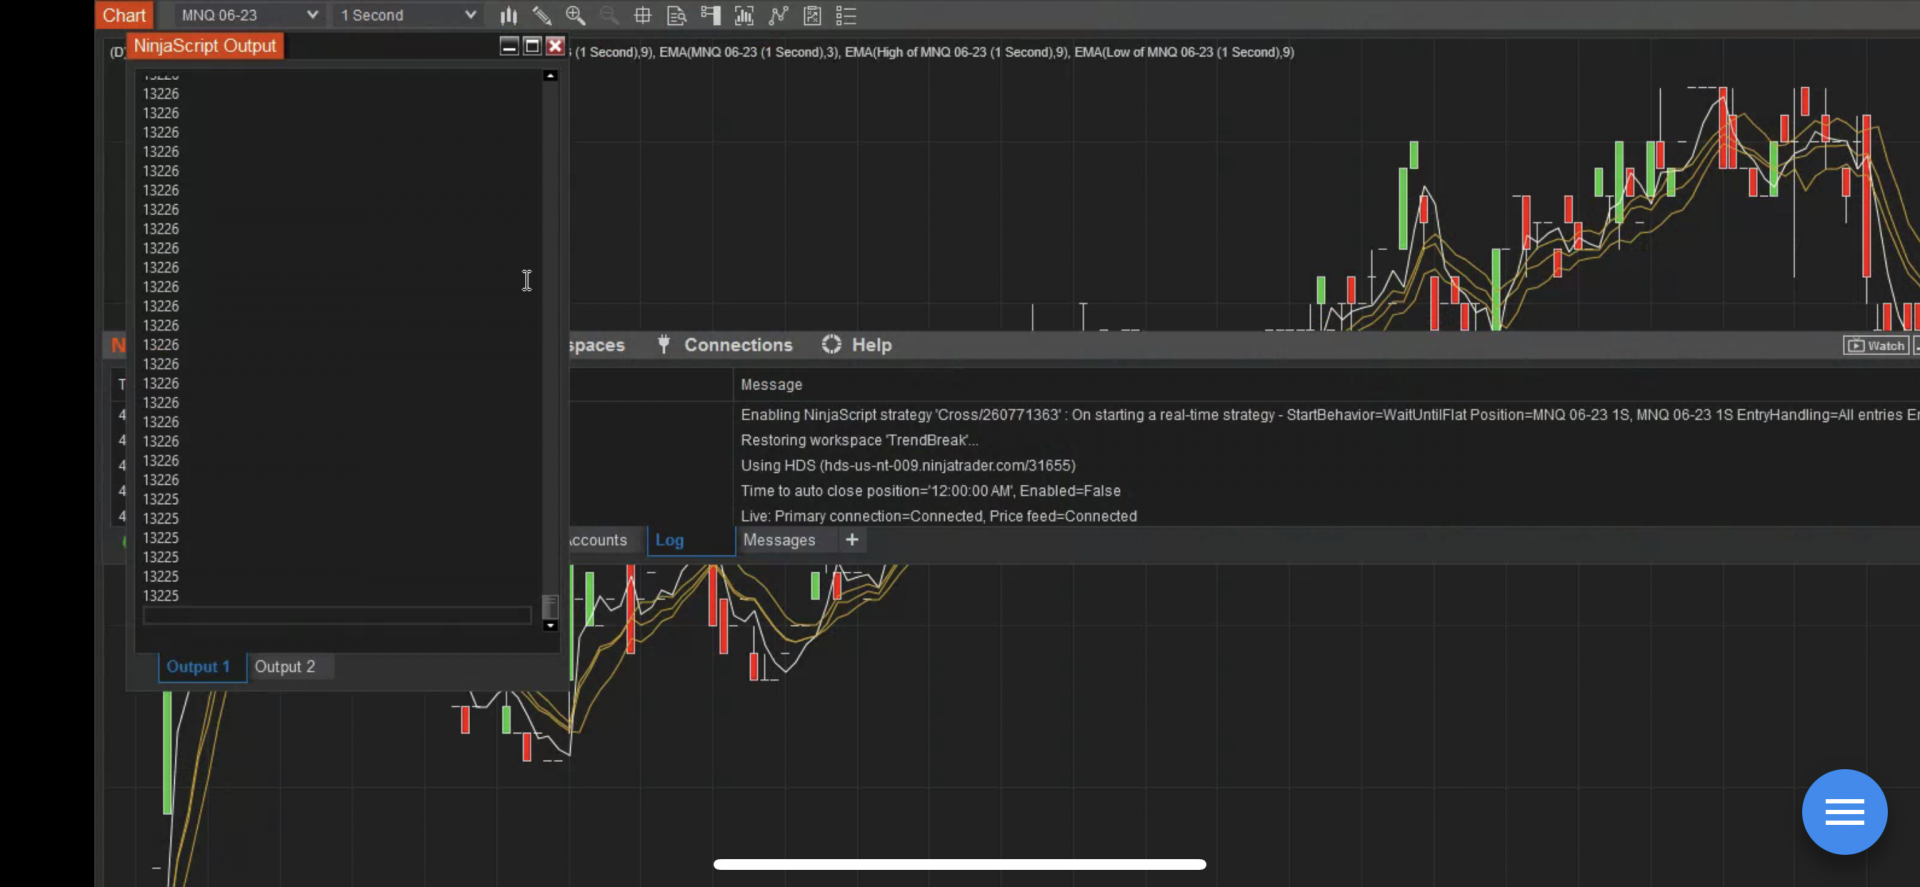
Task: Maximize the NinjaScript Output window
Action: (532, 46)
